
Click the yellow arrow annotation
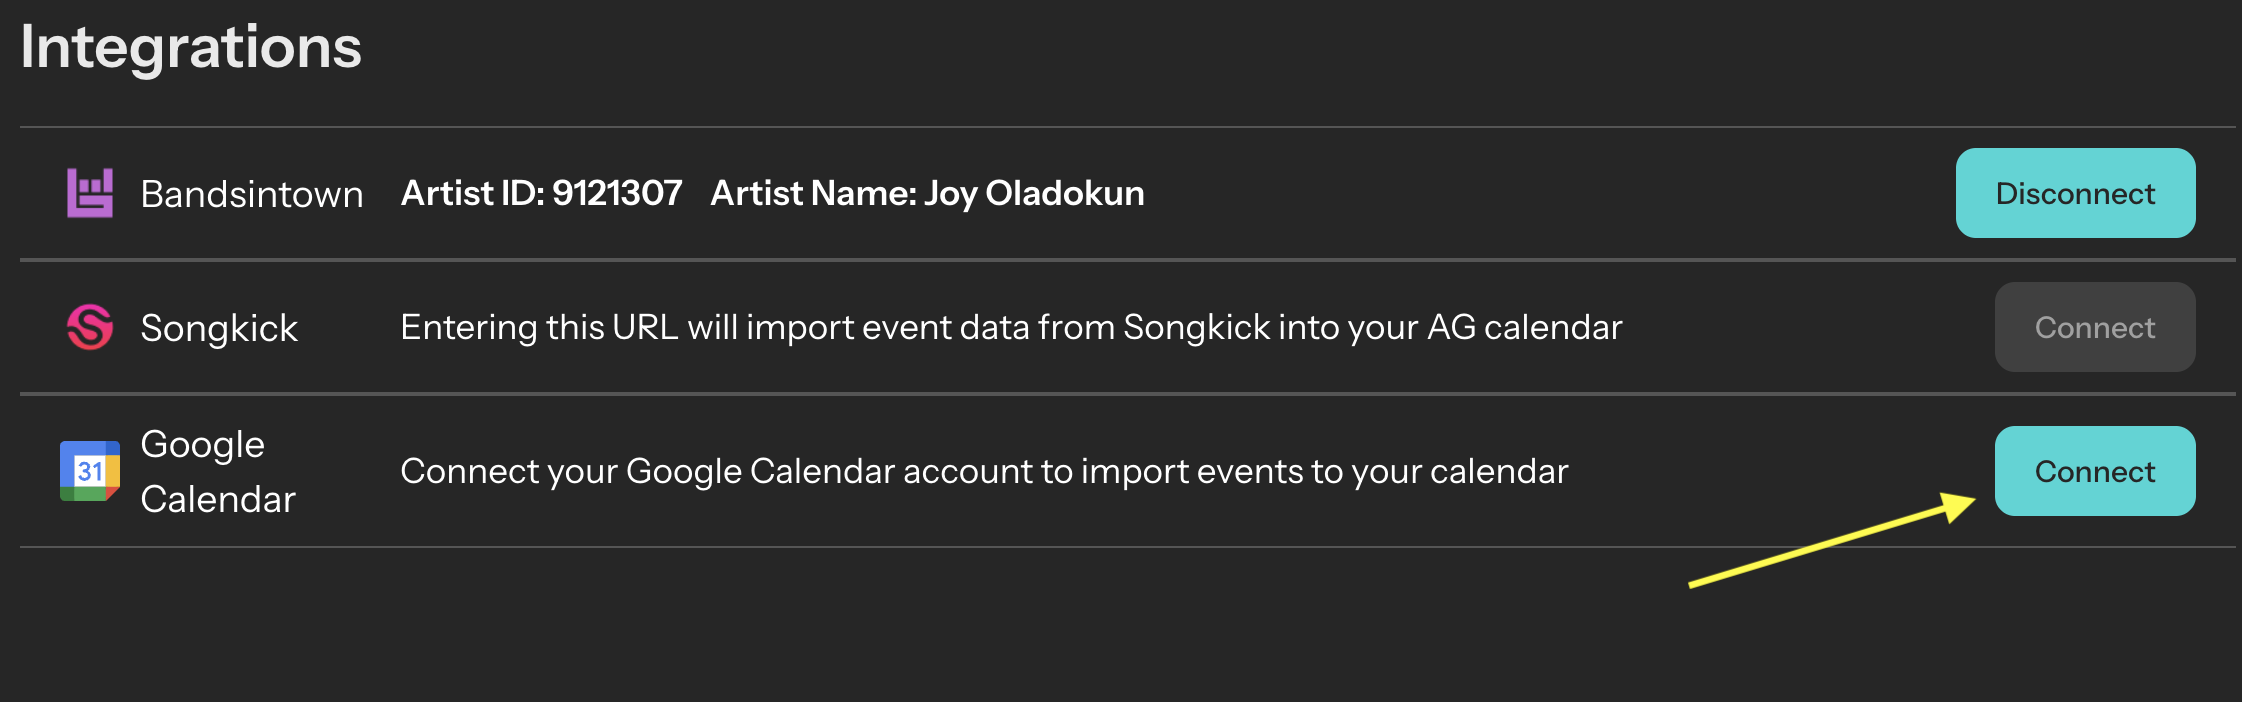(1832, 539)
